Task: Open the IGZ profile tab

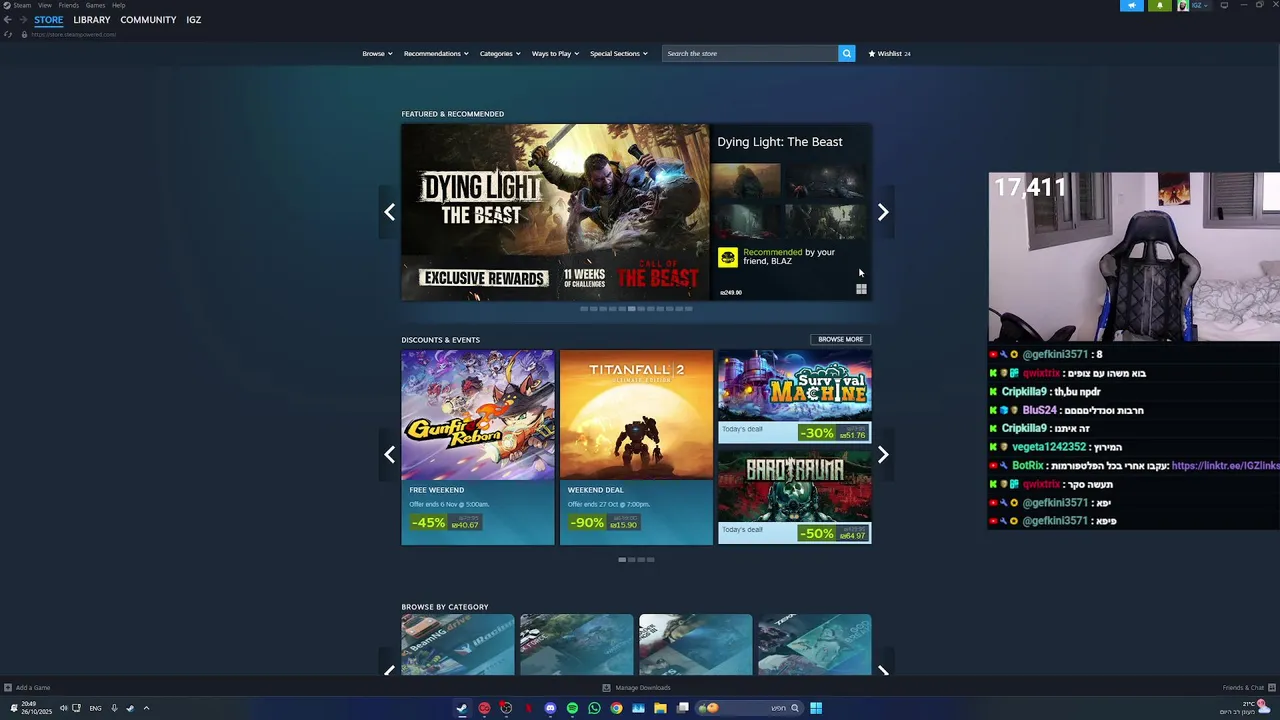Action: [194, 20]
